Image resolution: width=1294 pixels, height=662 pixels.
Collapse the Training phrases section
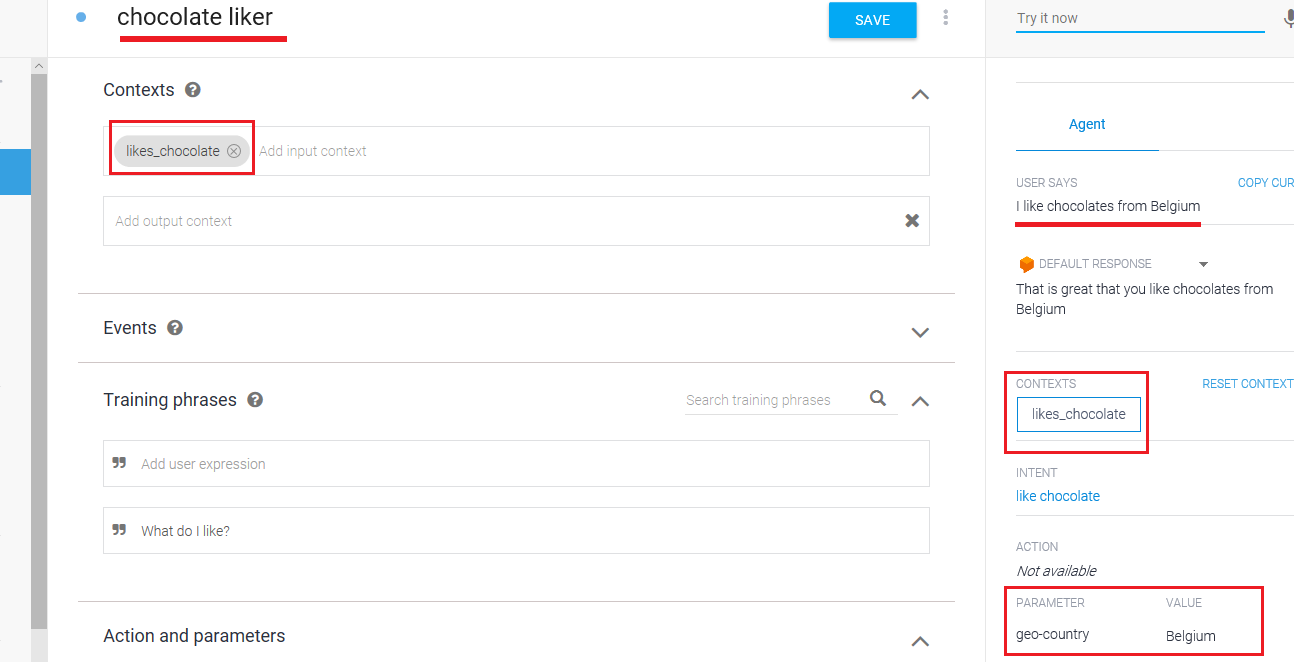click(920, 402)
